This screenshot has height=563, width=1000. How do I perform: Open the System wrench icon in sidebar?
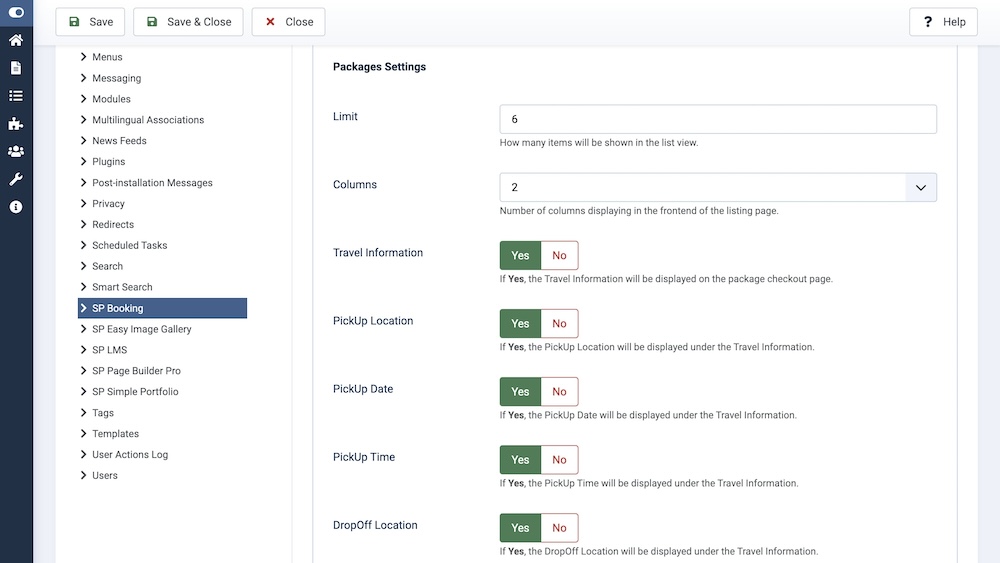pos(16,179)
